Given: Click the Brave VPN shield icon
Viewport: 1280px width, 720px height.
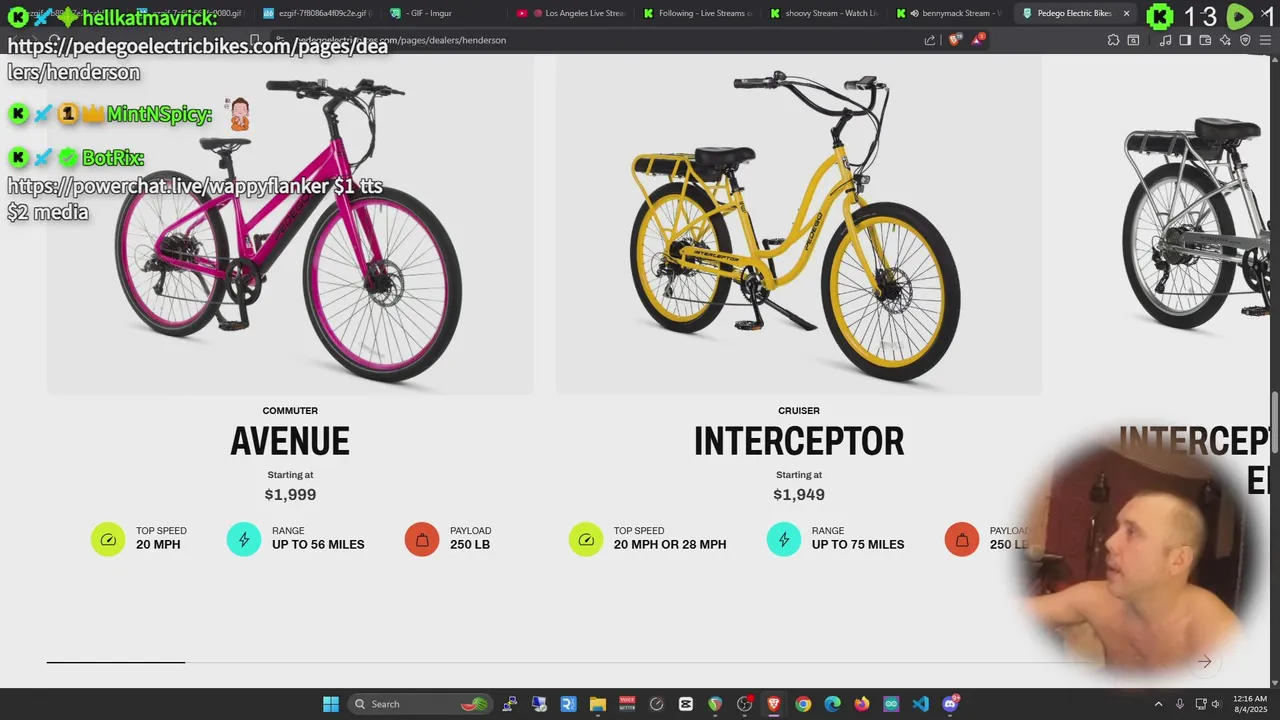Looking at the screenshot, I should click(x=1245, y=40).
